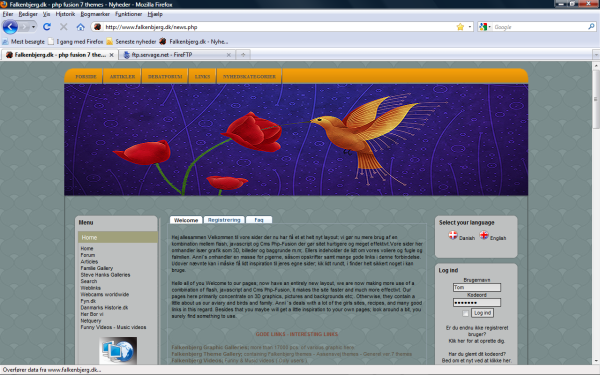Open the list all tabs dropdown
Screen dimensions: 600x375
point(596,55)
